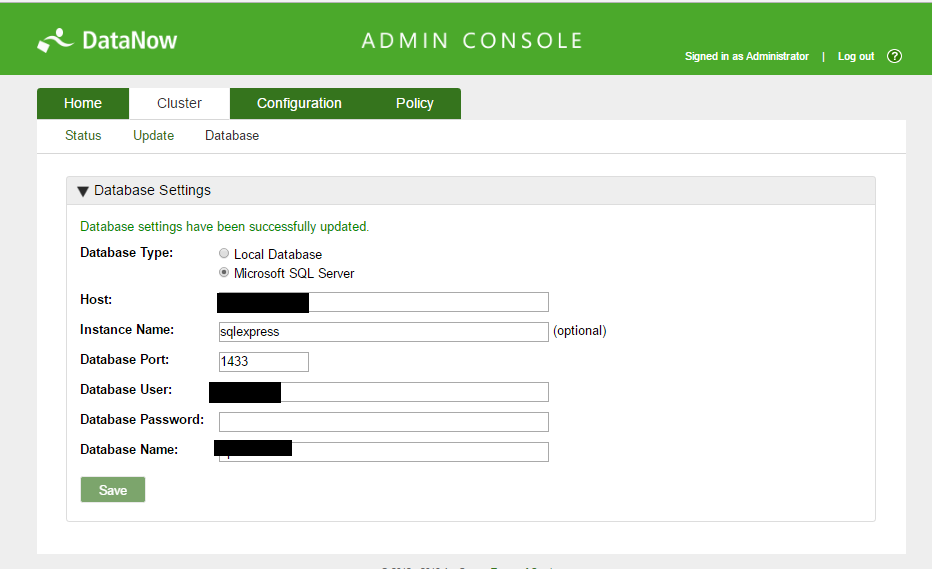
Task: Choose the Local Database radio option
Action: tap(224, 254)
